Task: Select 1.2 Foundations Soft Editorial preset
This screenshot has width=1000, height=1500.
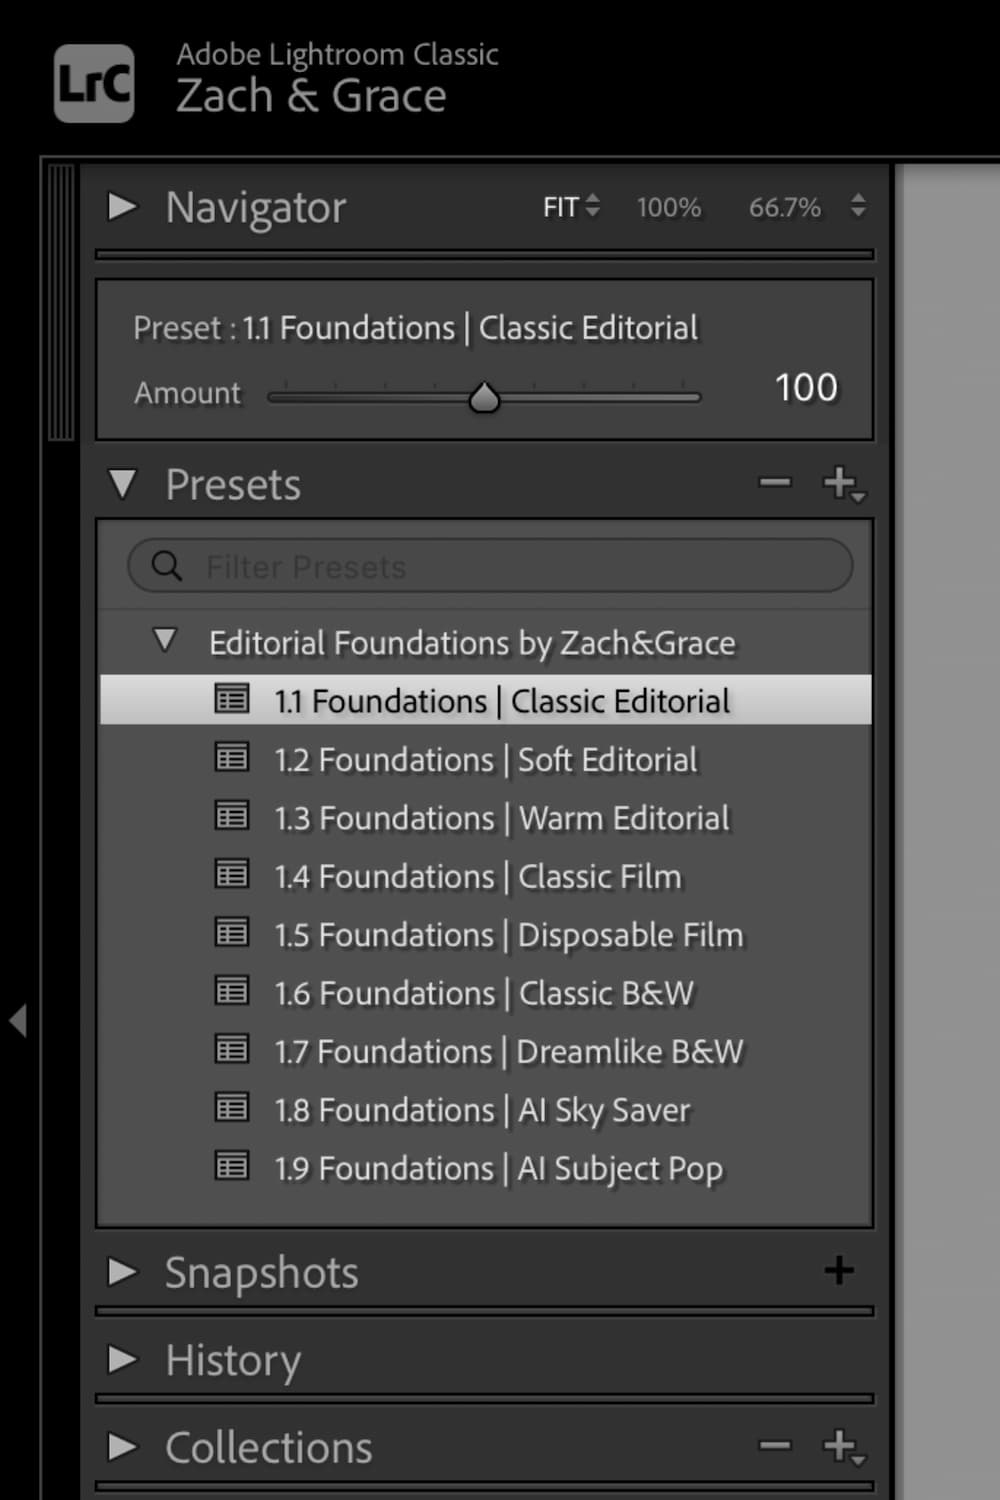Action: [485, 760]
